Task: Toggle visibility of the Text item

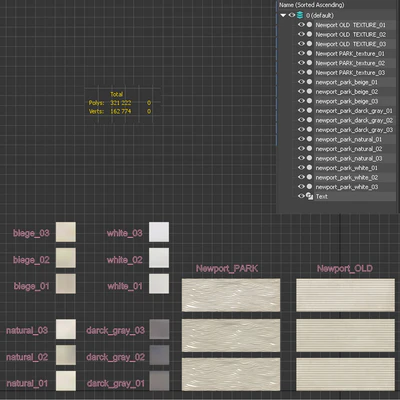Action: (301, 196)
